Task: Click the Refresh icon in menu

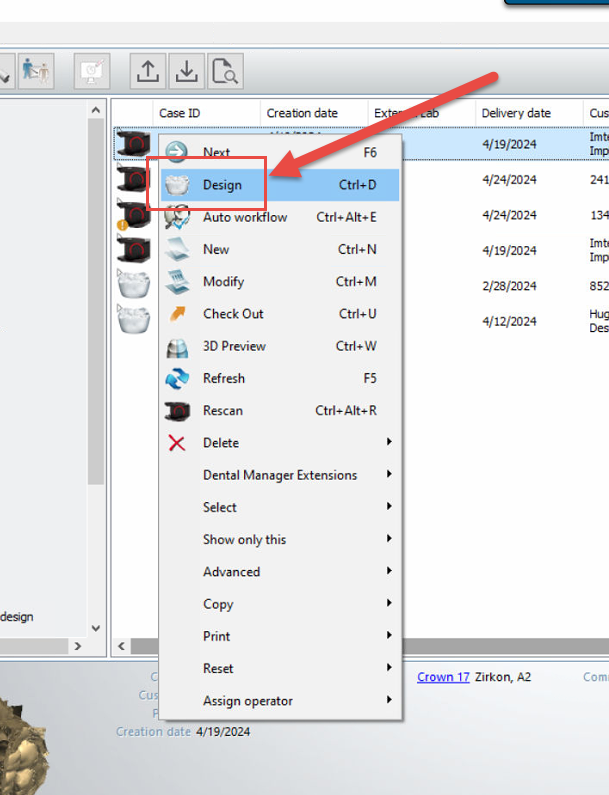Action: coord(177,379)
